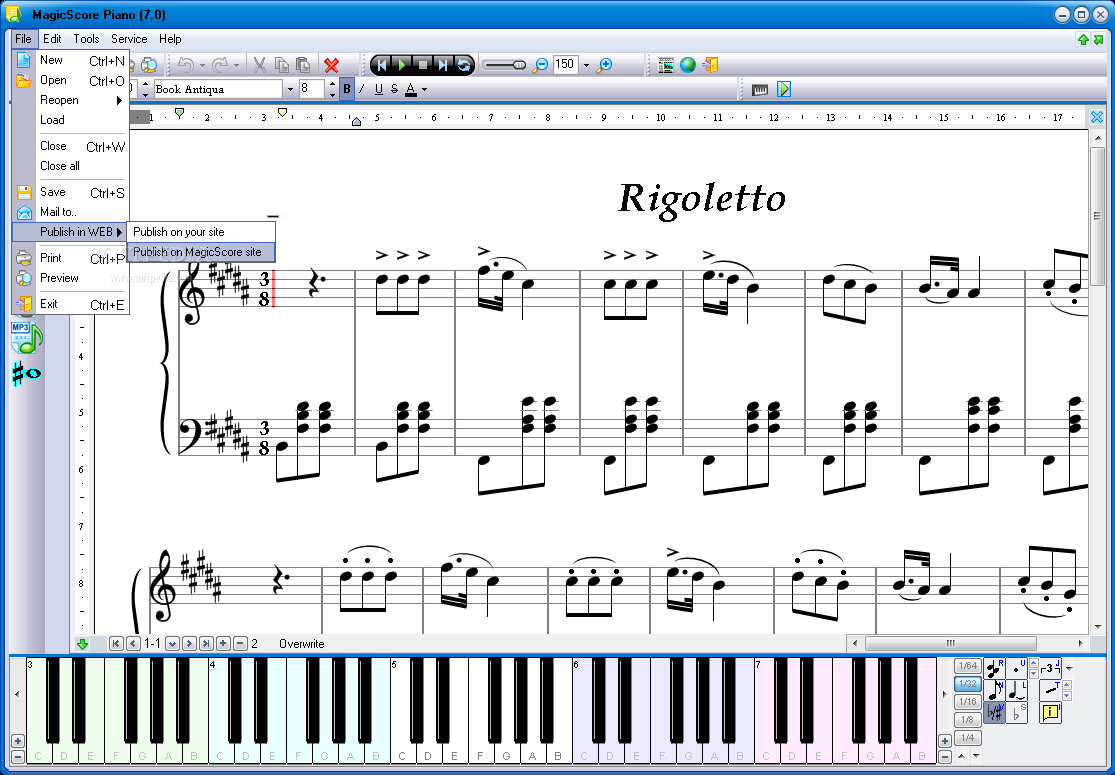Click the green play-from-cursor icon
This screenshot has height=775, width=1115.
pos(784,90)
